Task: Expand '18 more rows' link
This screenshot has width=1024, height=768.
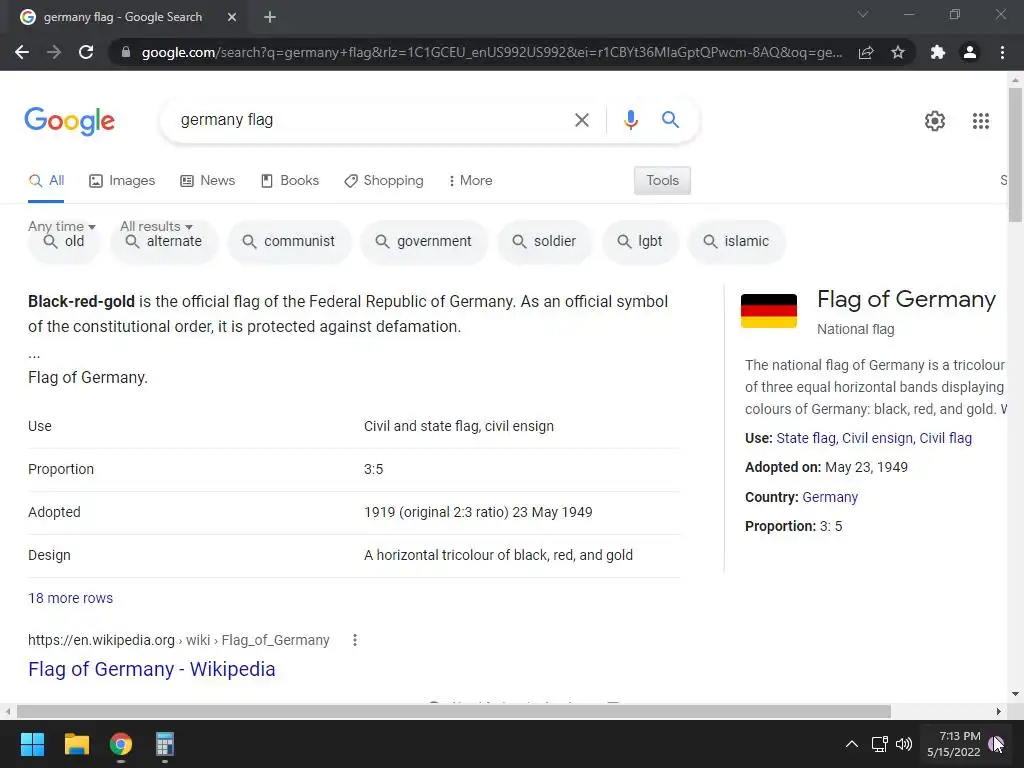Action: click(71, 598)
